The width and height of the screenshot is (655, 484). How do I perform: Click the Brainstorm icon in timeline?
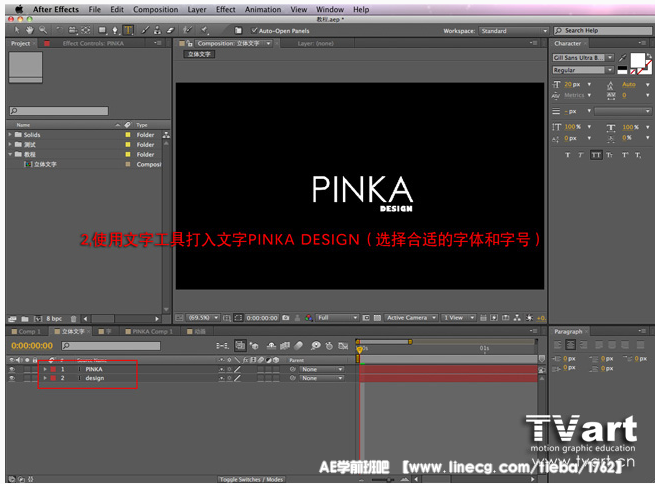tap(315, 346)
